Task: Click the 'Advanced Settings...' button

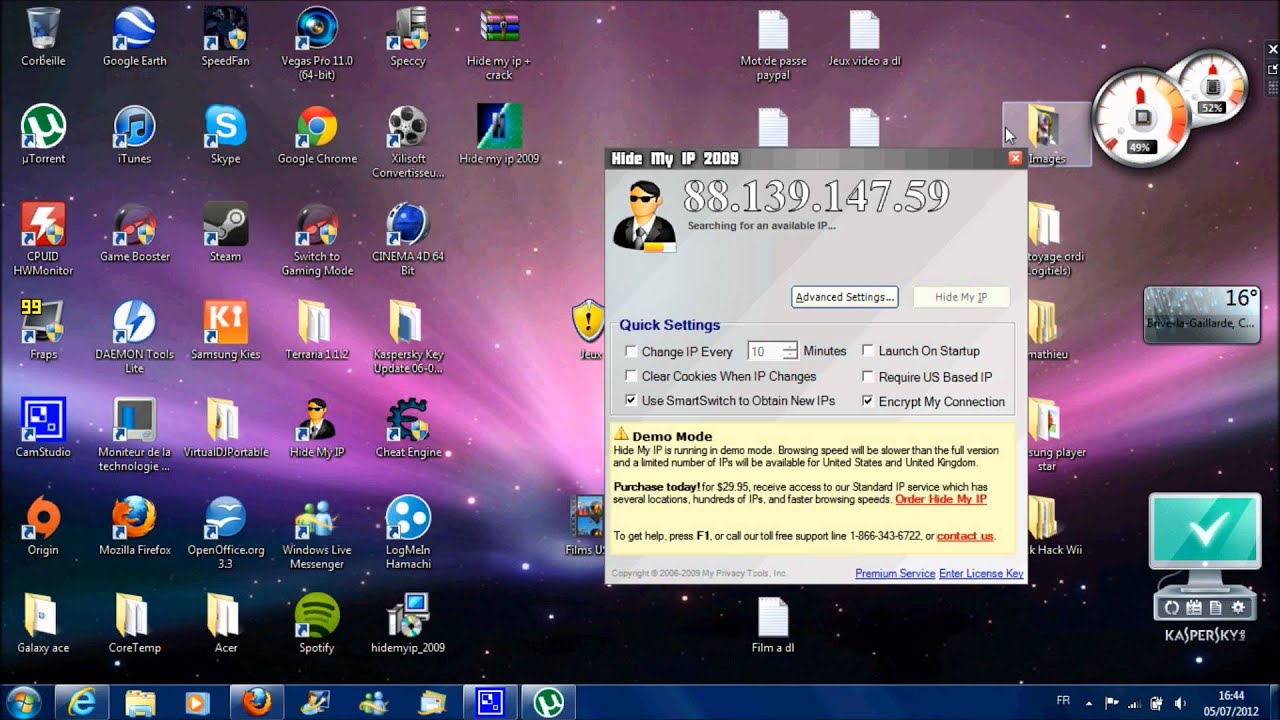Action: [845, 297]
